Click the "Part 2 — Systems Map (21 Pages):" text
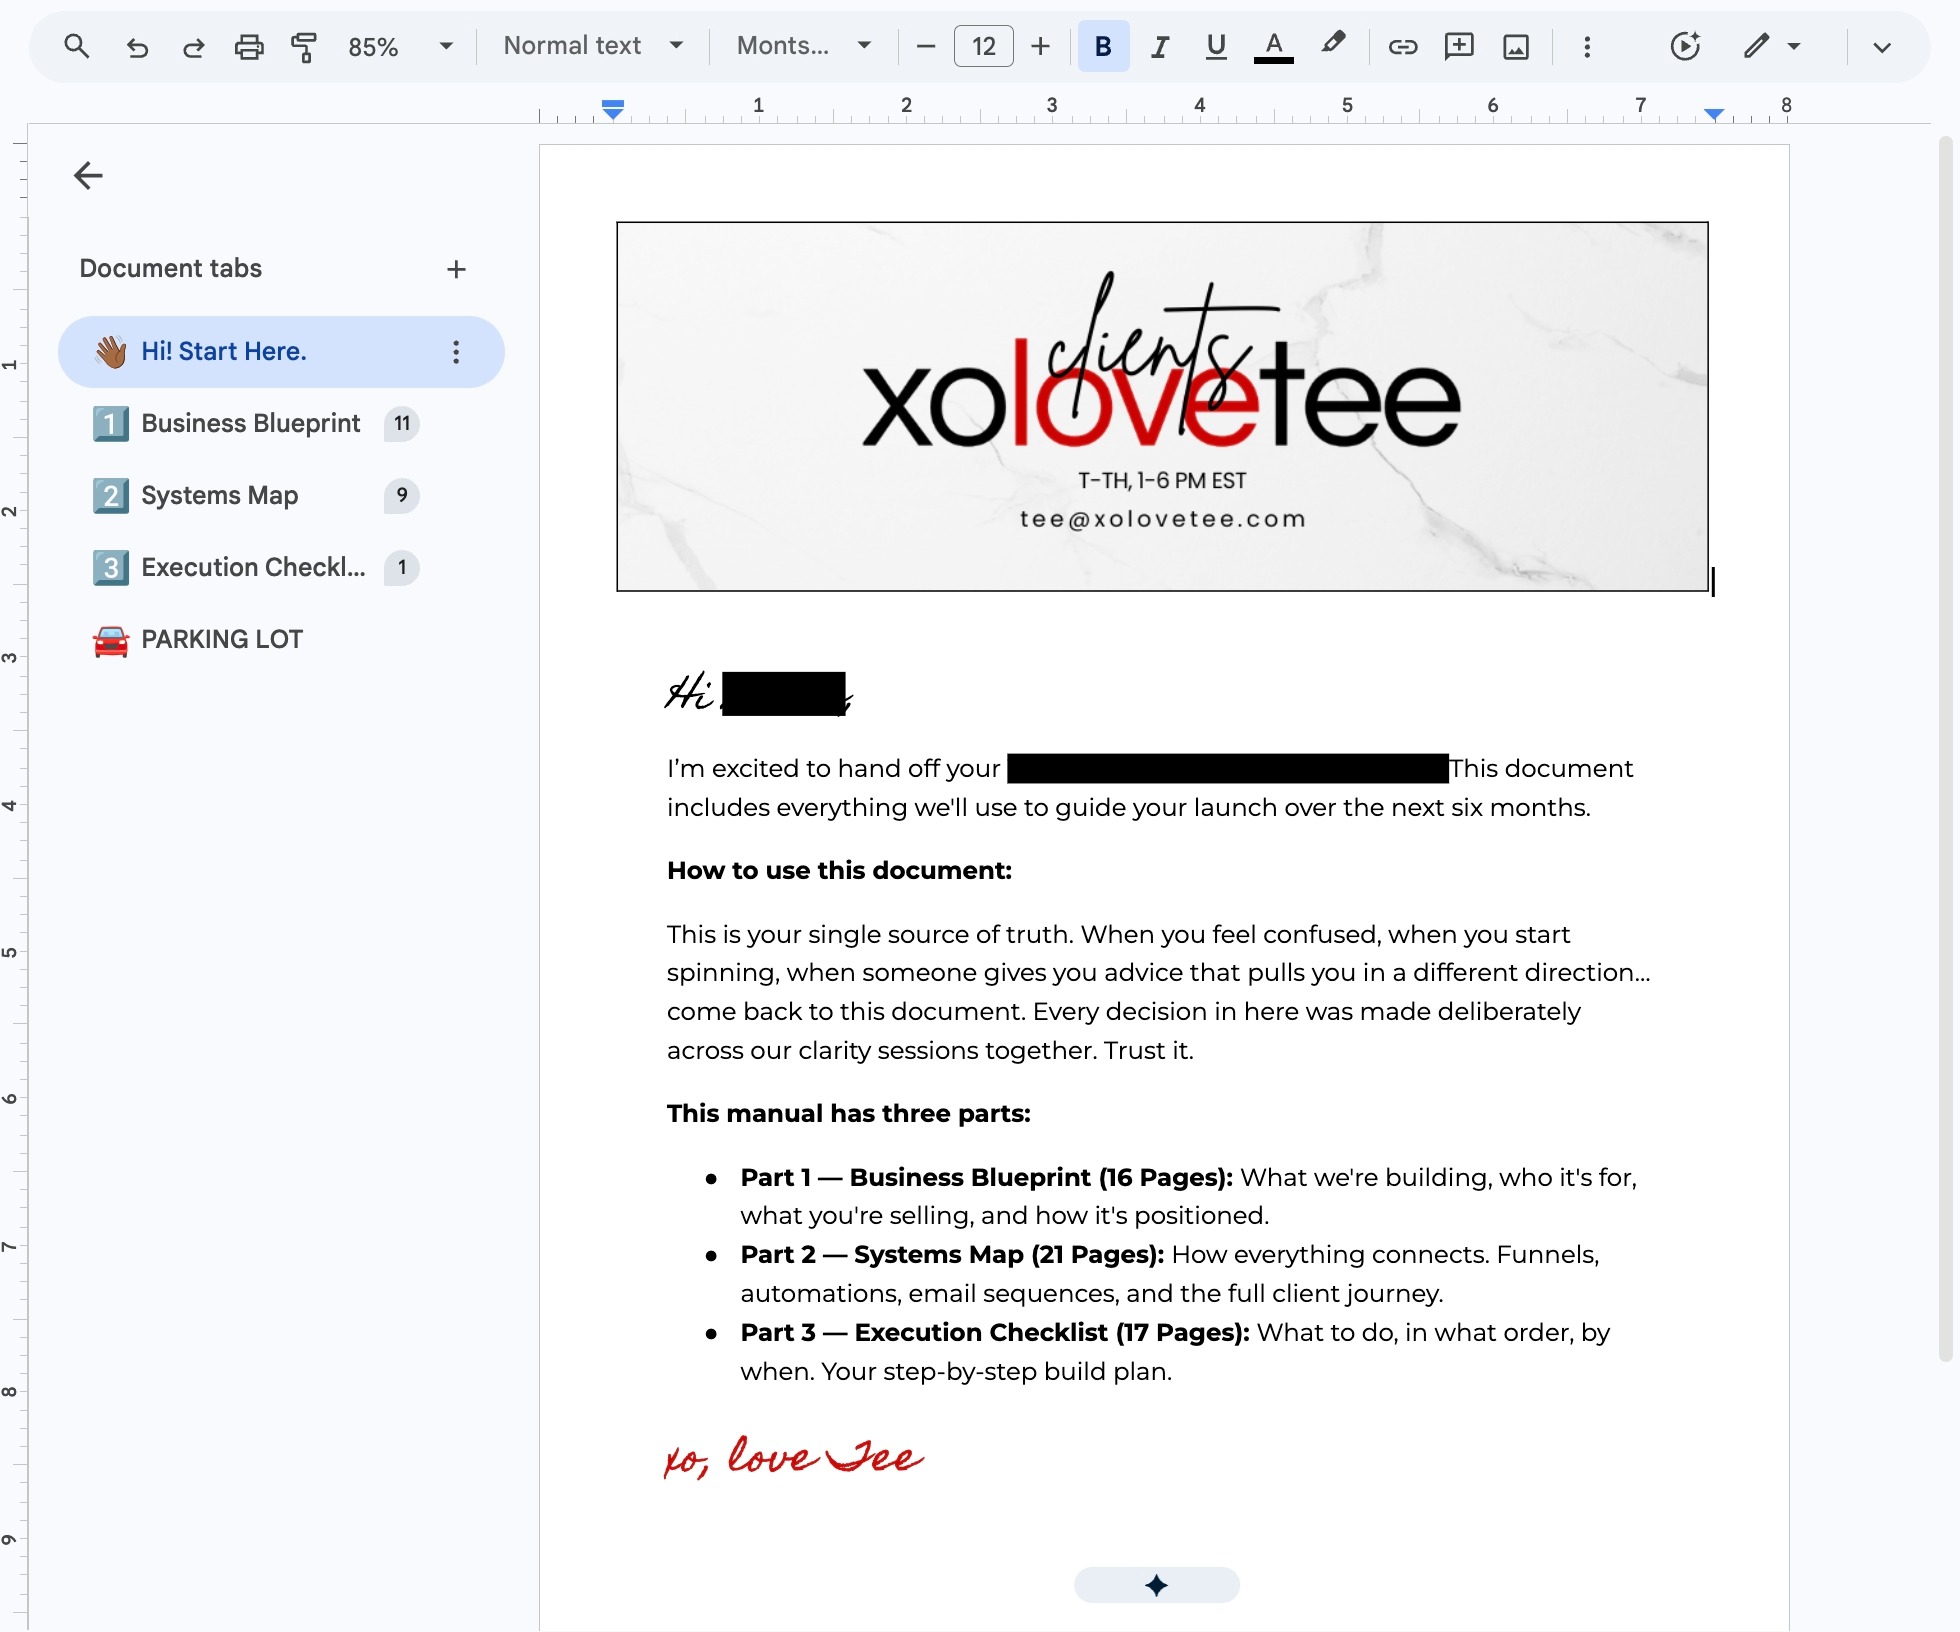The height and width of the screenshot is (1632, 1960). tap(952, 1255)
